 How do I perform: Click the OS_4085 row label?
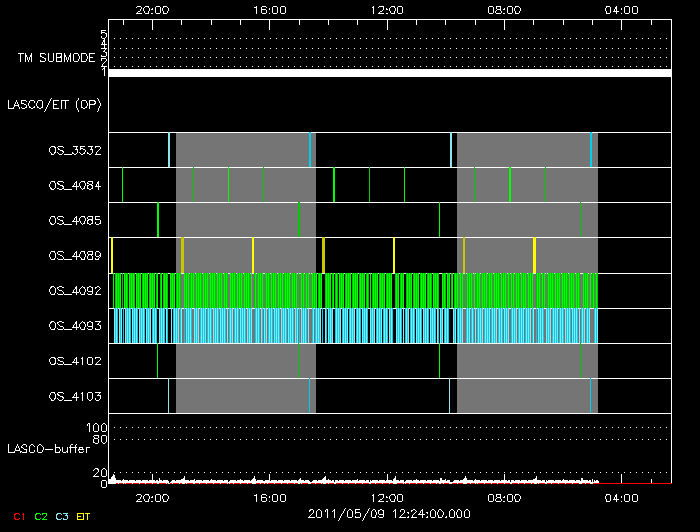tap(74, 220)
